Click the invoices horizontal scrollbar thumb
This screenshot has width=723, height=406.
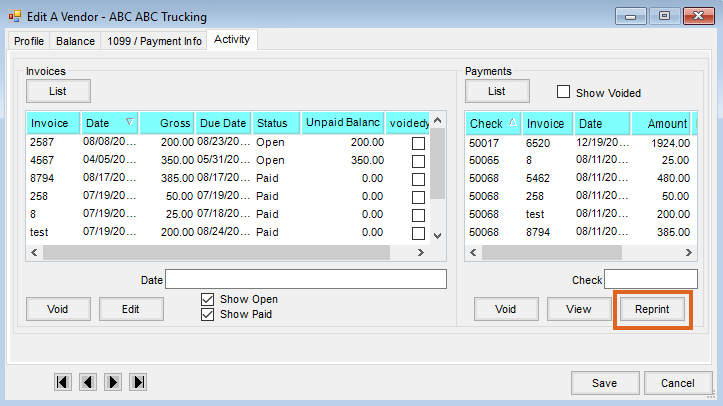coord(216,253)
